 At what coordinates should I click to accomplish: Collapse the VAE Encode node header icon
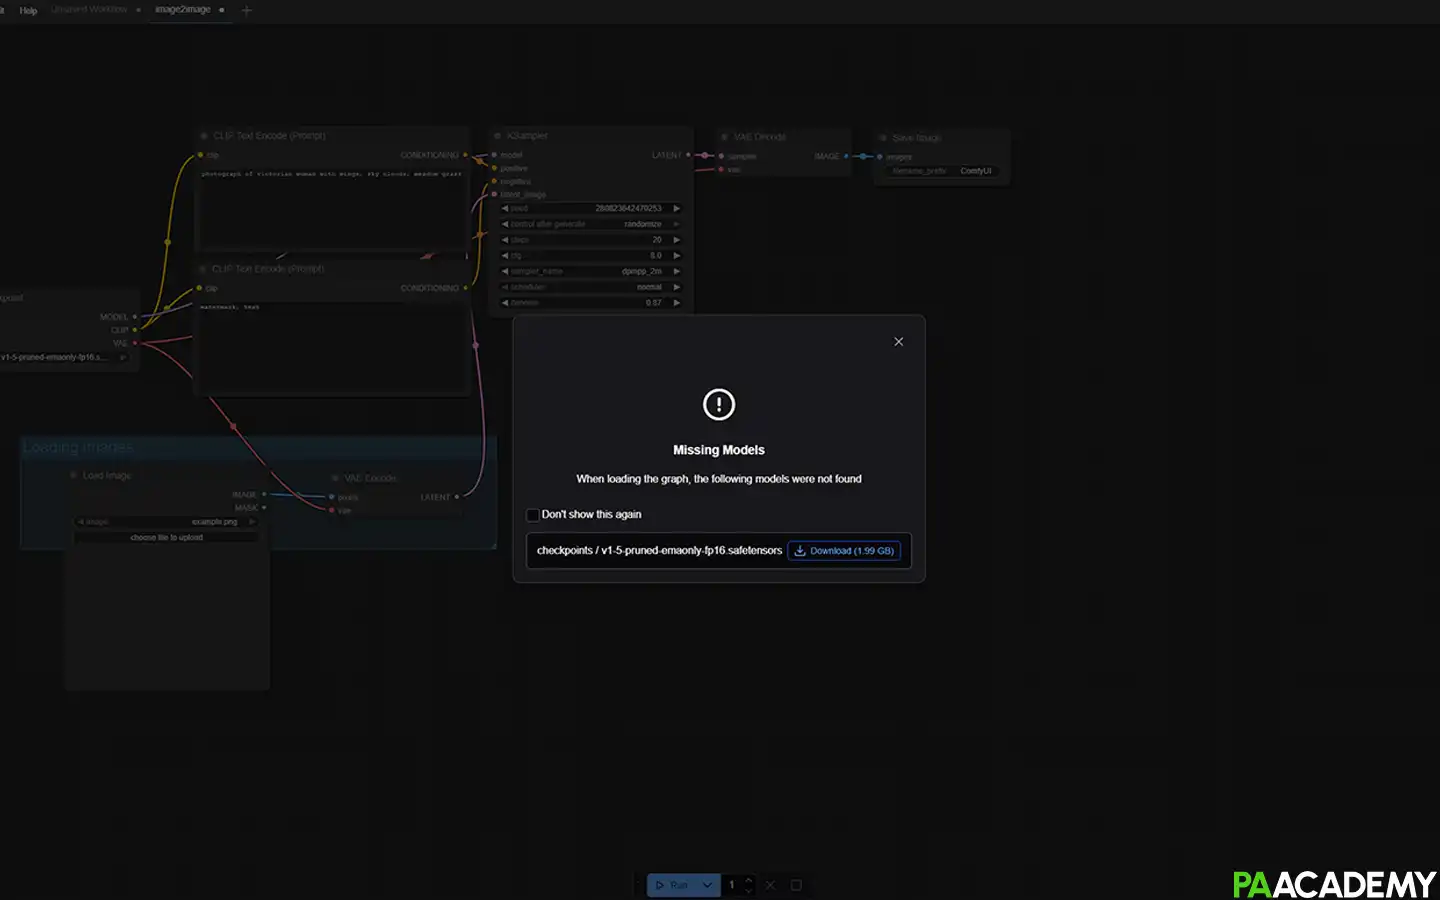coord(334,477)
